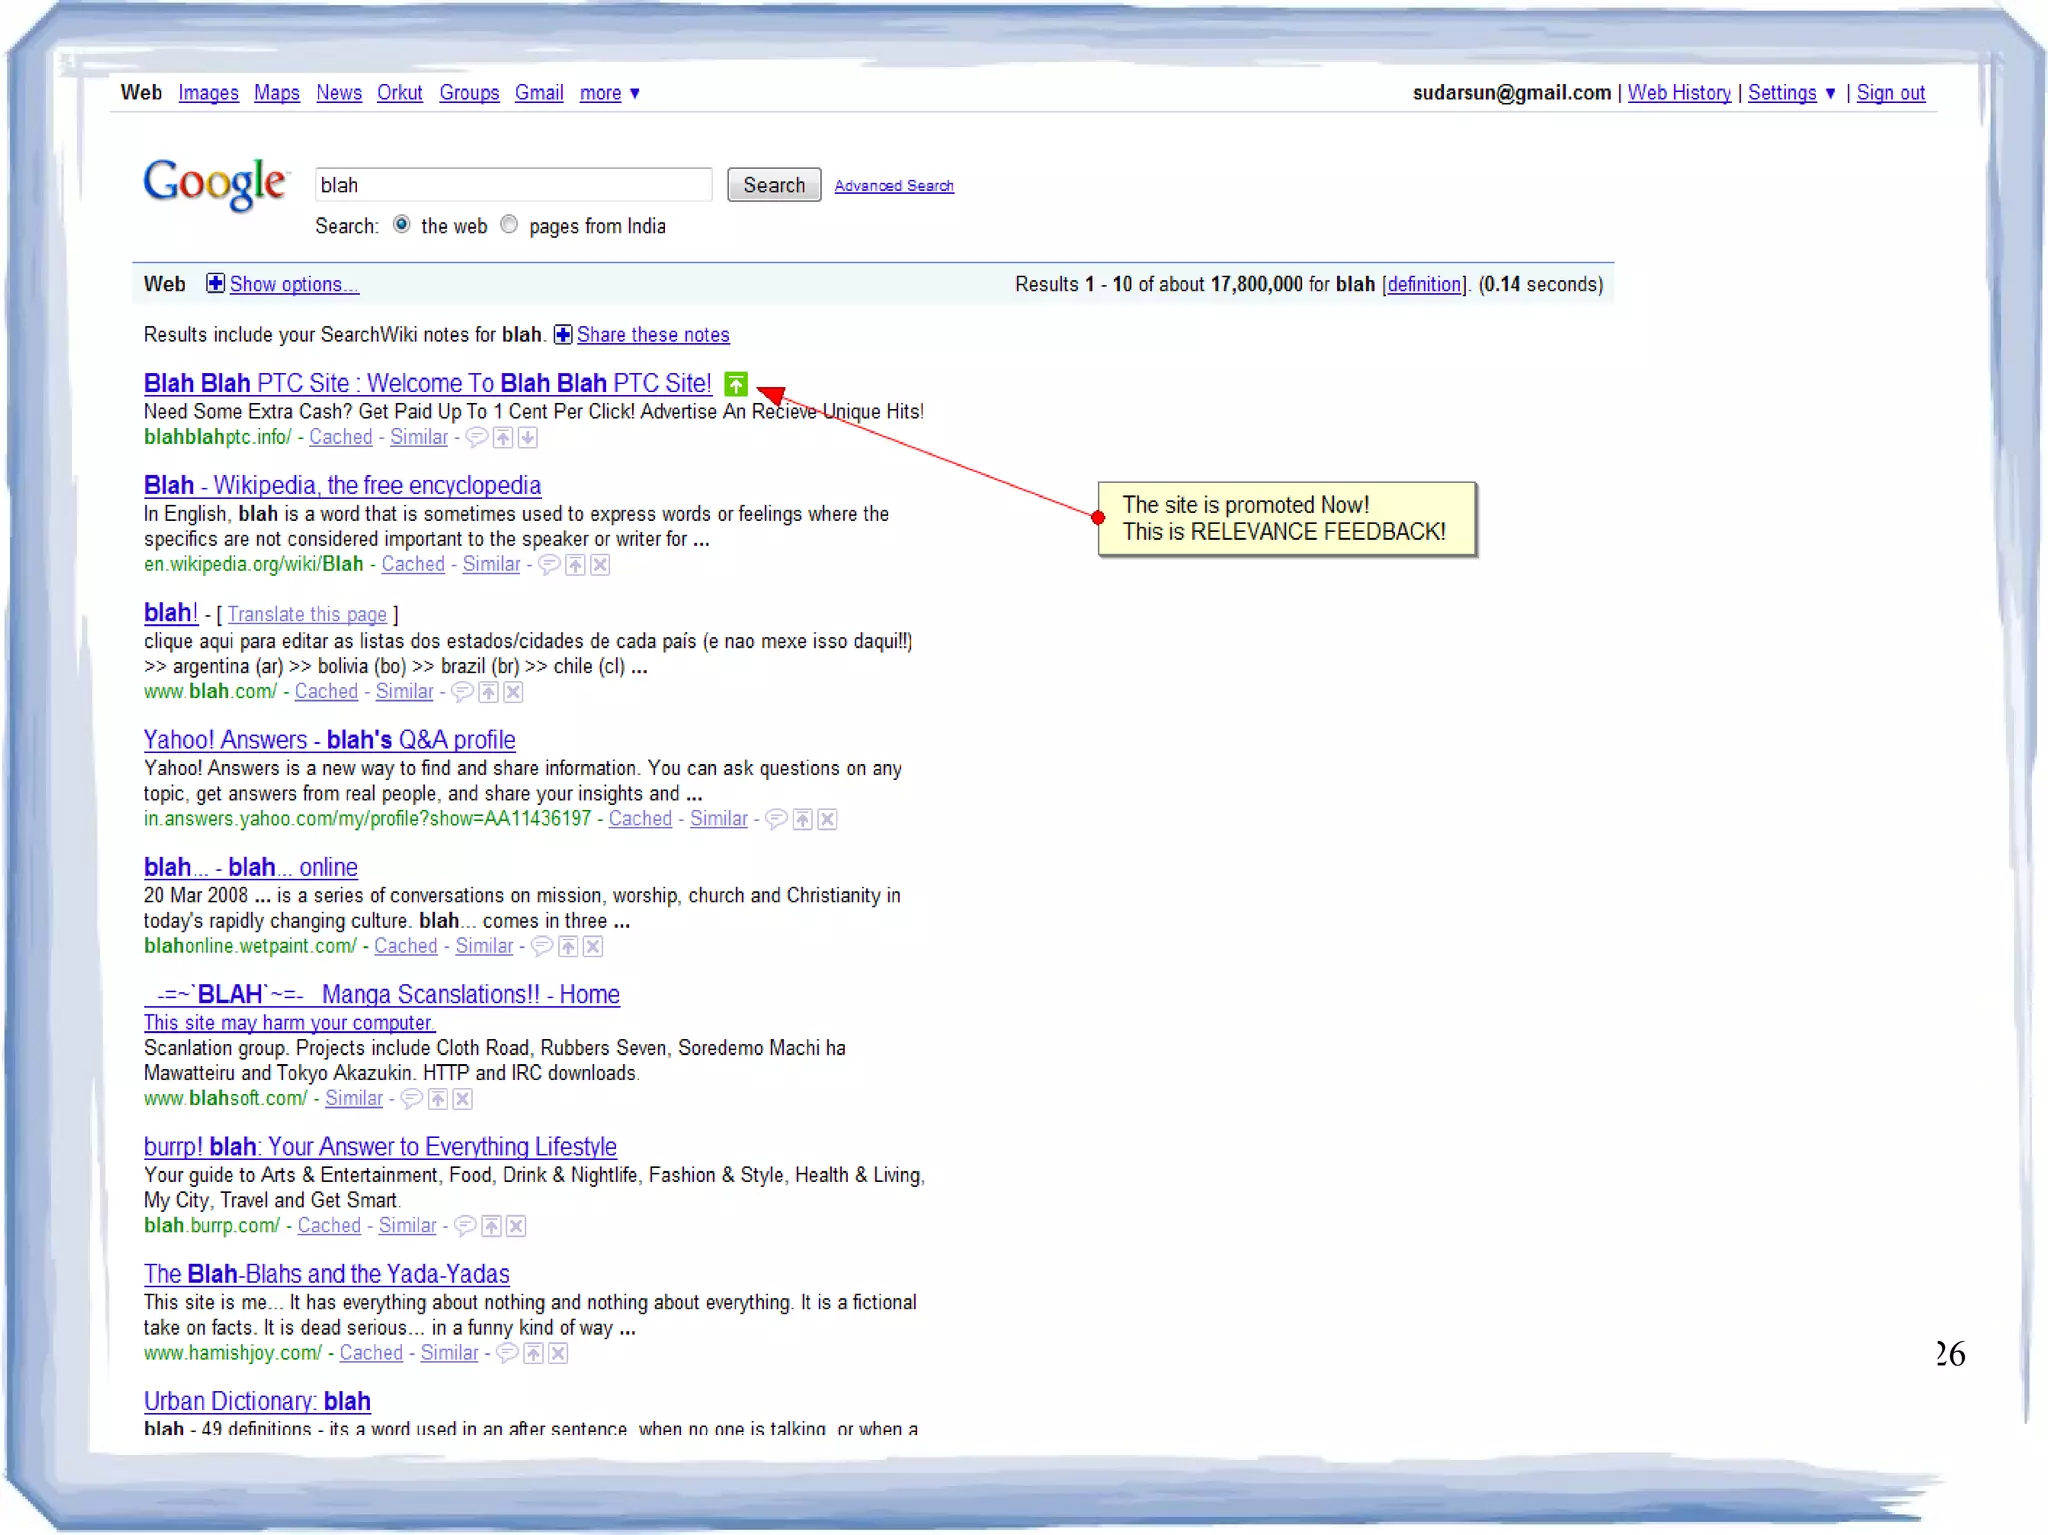The height and width of the screenshot is (1535, 2048).
Task: Open 'Yahoo! Answers - blah's Q&A profile' result
Action: coord(330,740)
